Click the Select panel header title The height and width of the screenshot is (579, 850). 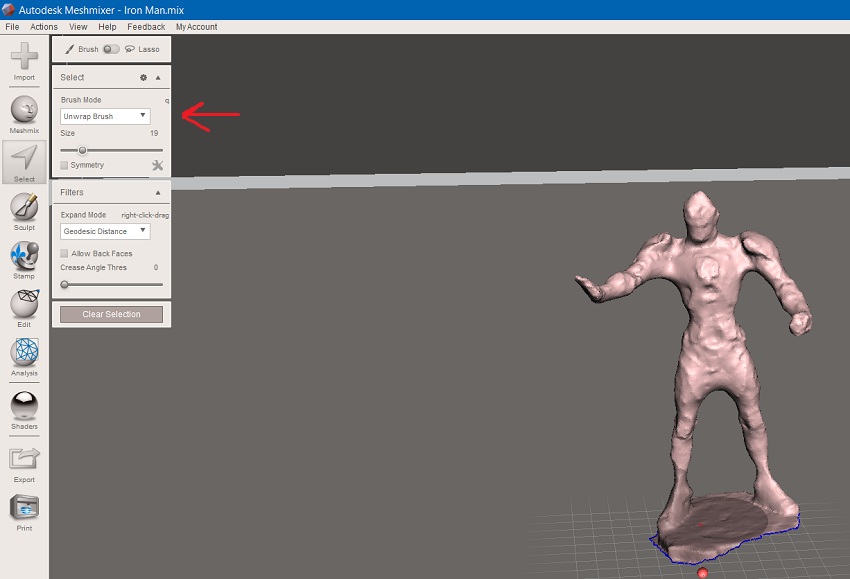click(72, 78)
